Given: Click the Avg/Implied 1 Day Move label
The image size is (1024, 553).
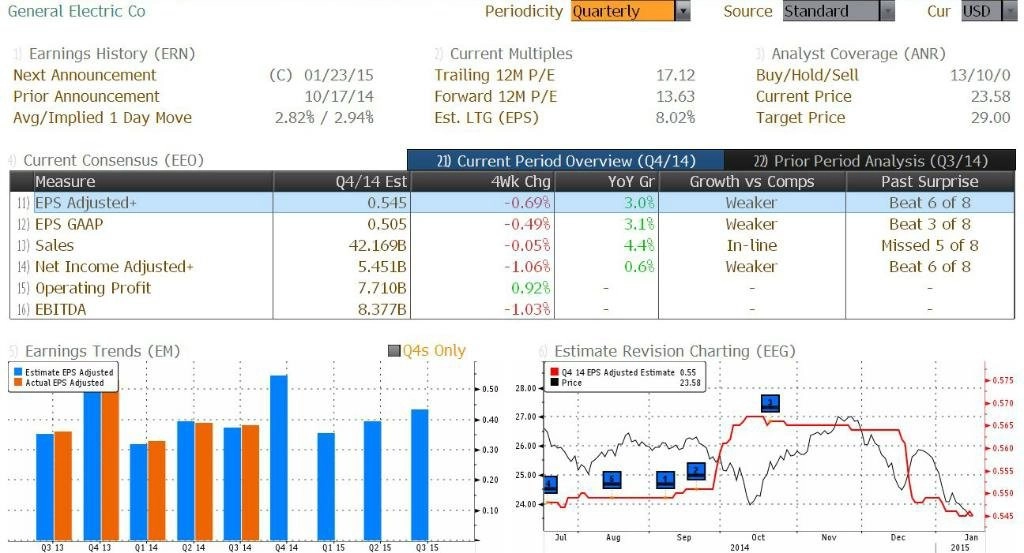Looking at the screenshot, I should (103, 118).
